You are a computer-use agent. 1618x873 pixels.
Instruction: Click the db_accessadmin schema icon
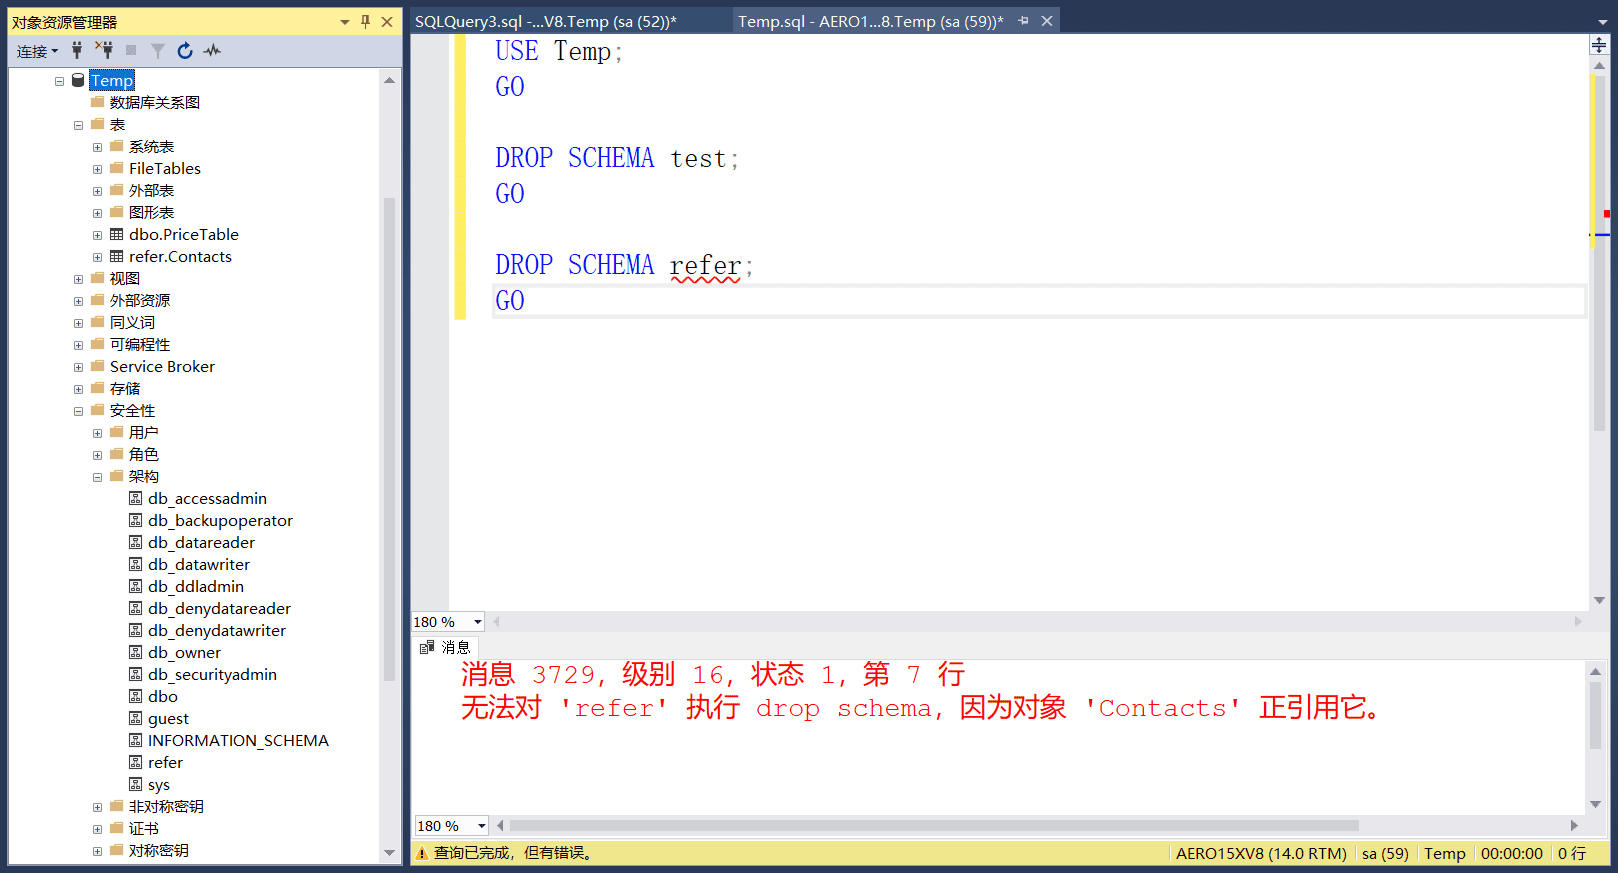(x=136, y=498)
